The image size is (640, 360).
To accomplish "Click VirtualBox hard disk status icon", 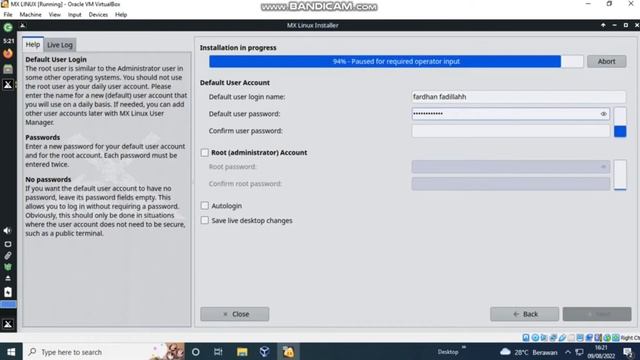I will (x=526, y=338).
